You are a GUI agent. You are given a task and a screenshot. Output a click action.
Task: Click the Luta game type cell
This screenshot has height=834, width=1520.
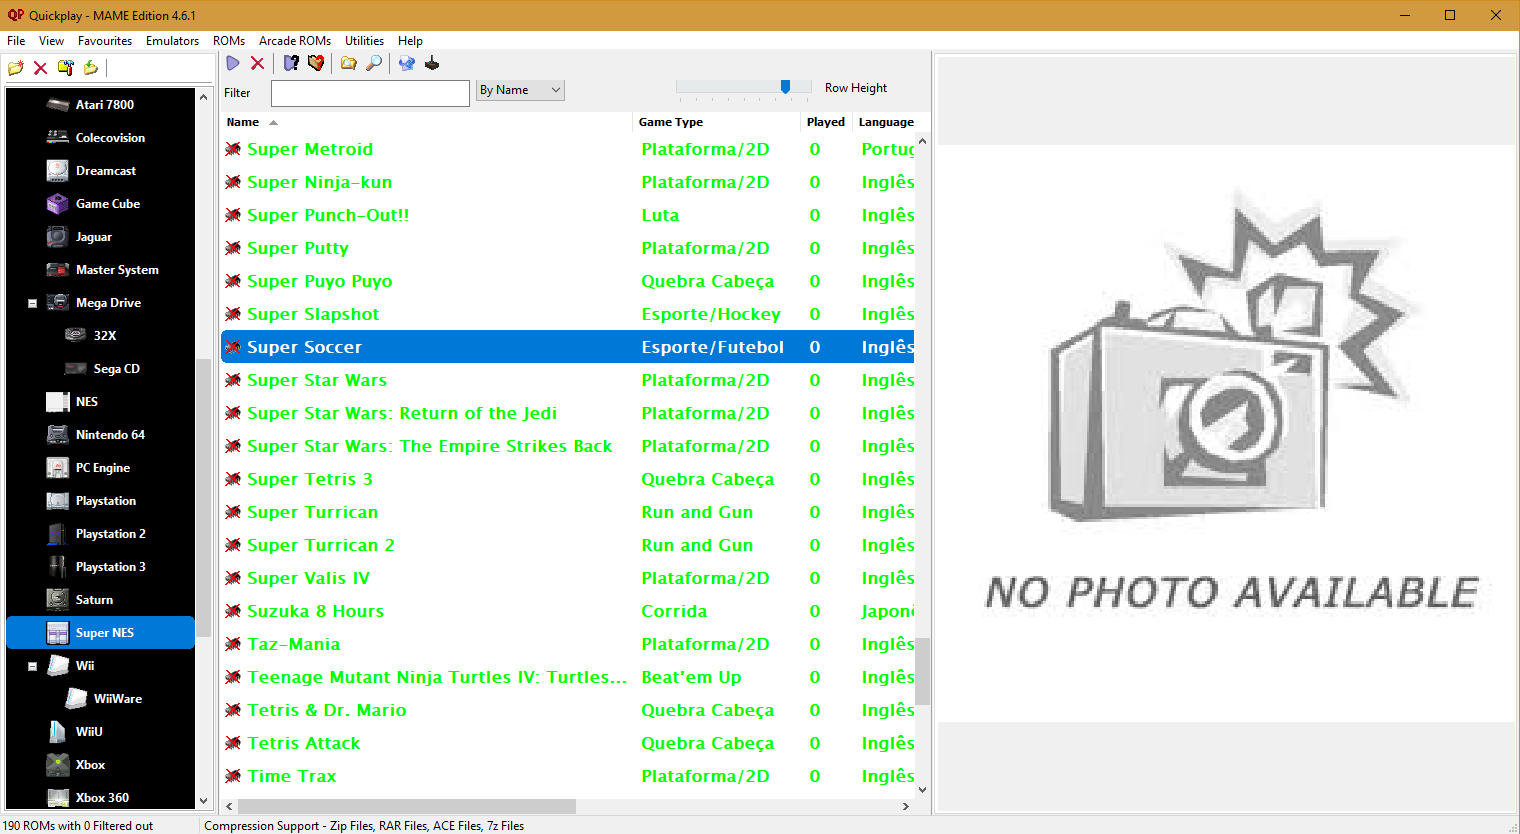(x=660, y=215)
